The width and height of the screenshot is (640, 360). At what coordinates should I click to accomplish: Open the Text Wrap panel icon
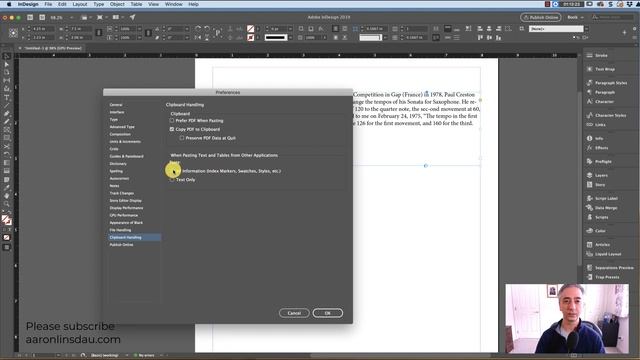click(x=589, y=69)
